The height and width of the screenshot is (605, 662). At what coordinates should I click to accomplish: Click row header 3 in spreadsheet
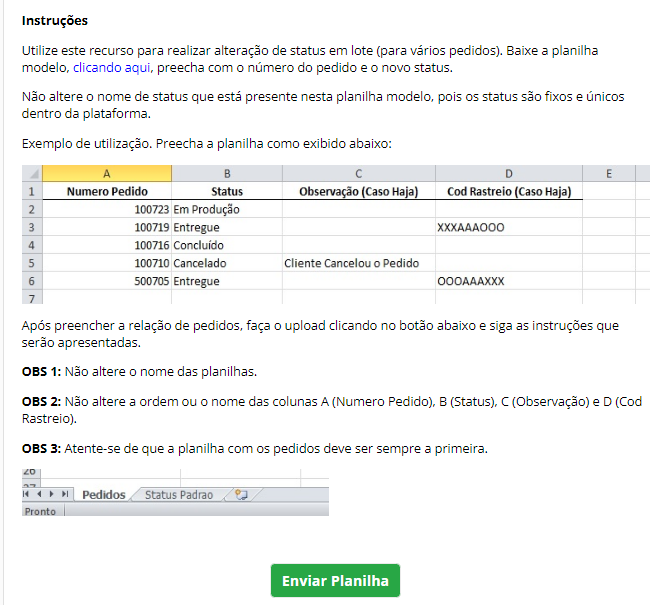pos(32,227)
